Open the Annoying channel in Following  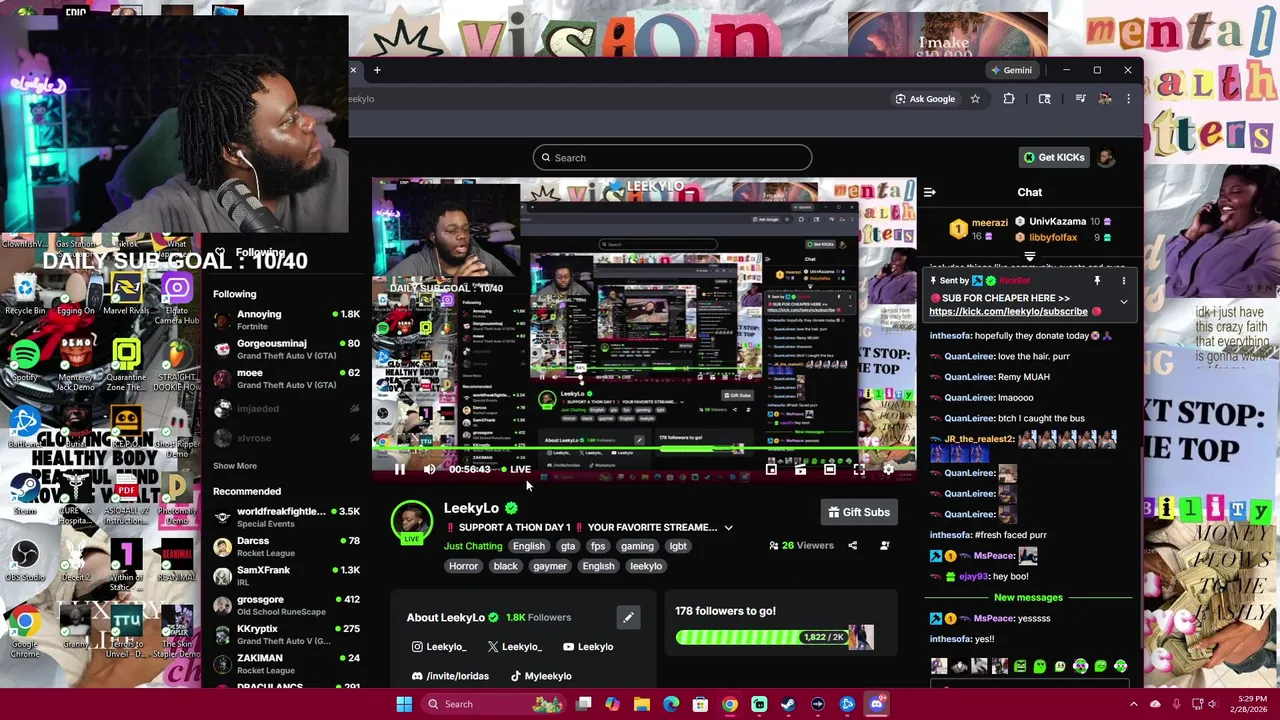tap(285, 319)
